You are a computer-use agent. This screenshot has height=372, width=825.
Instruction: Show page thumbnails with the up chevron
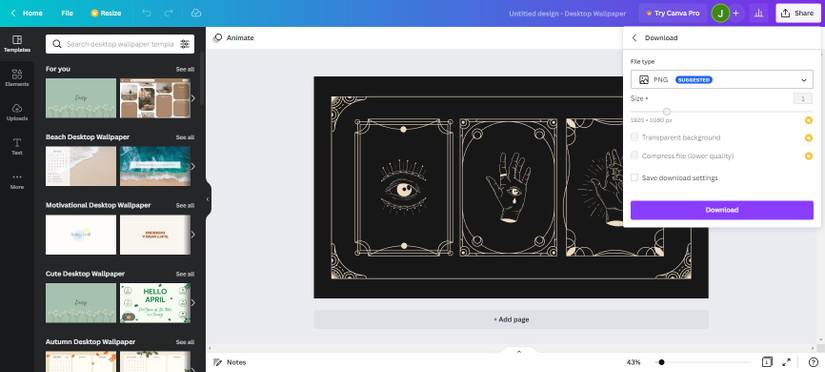coord(519,351)
